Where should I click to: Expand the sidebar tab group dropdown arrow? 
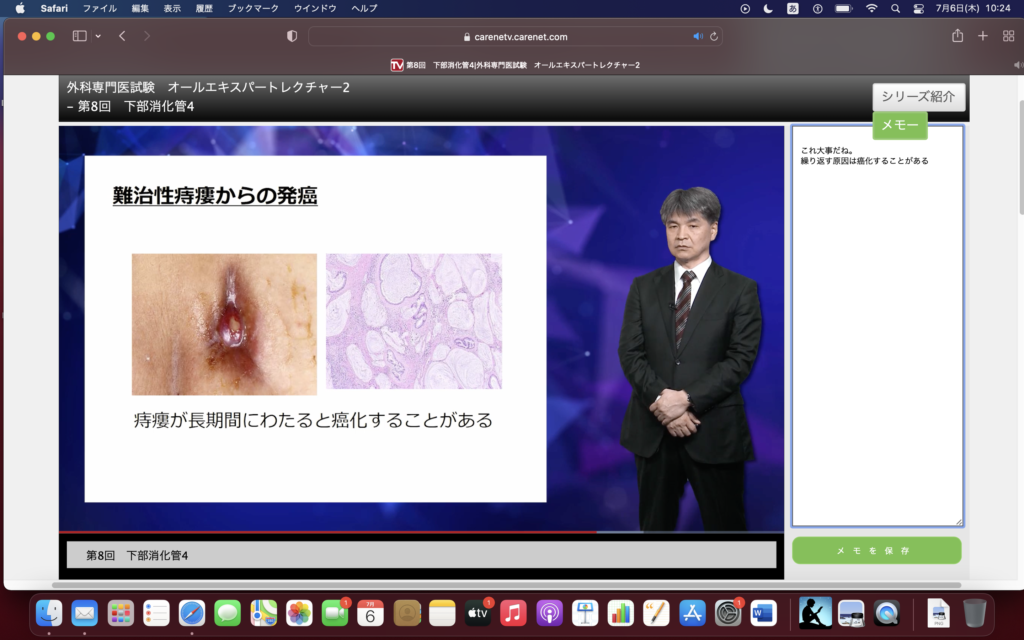(98, 36)
